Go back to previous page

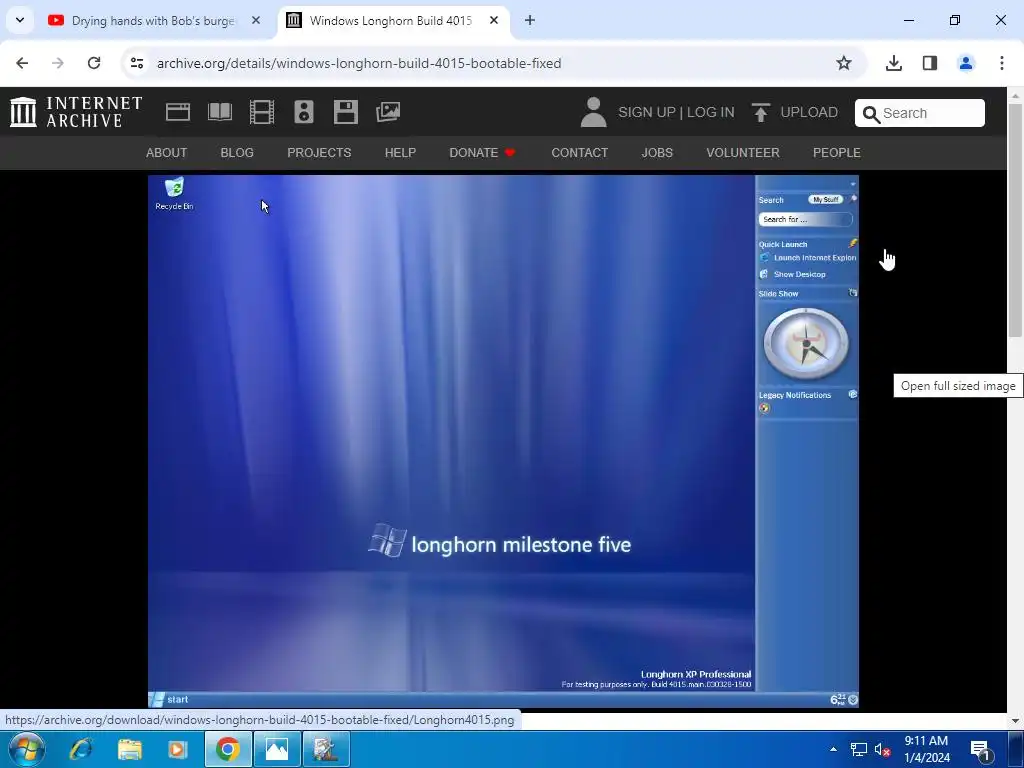click(x=22, y=63)
